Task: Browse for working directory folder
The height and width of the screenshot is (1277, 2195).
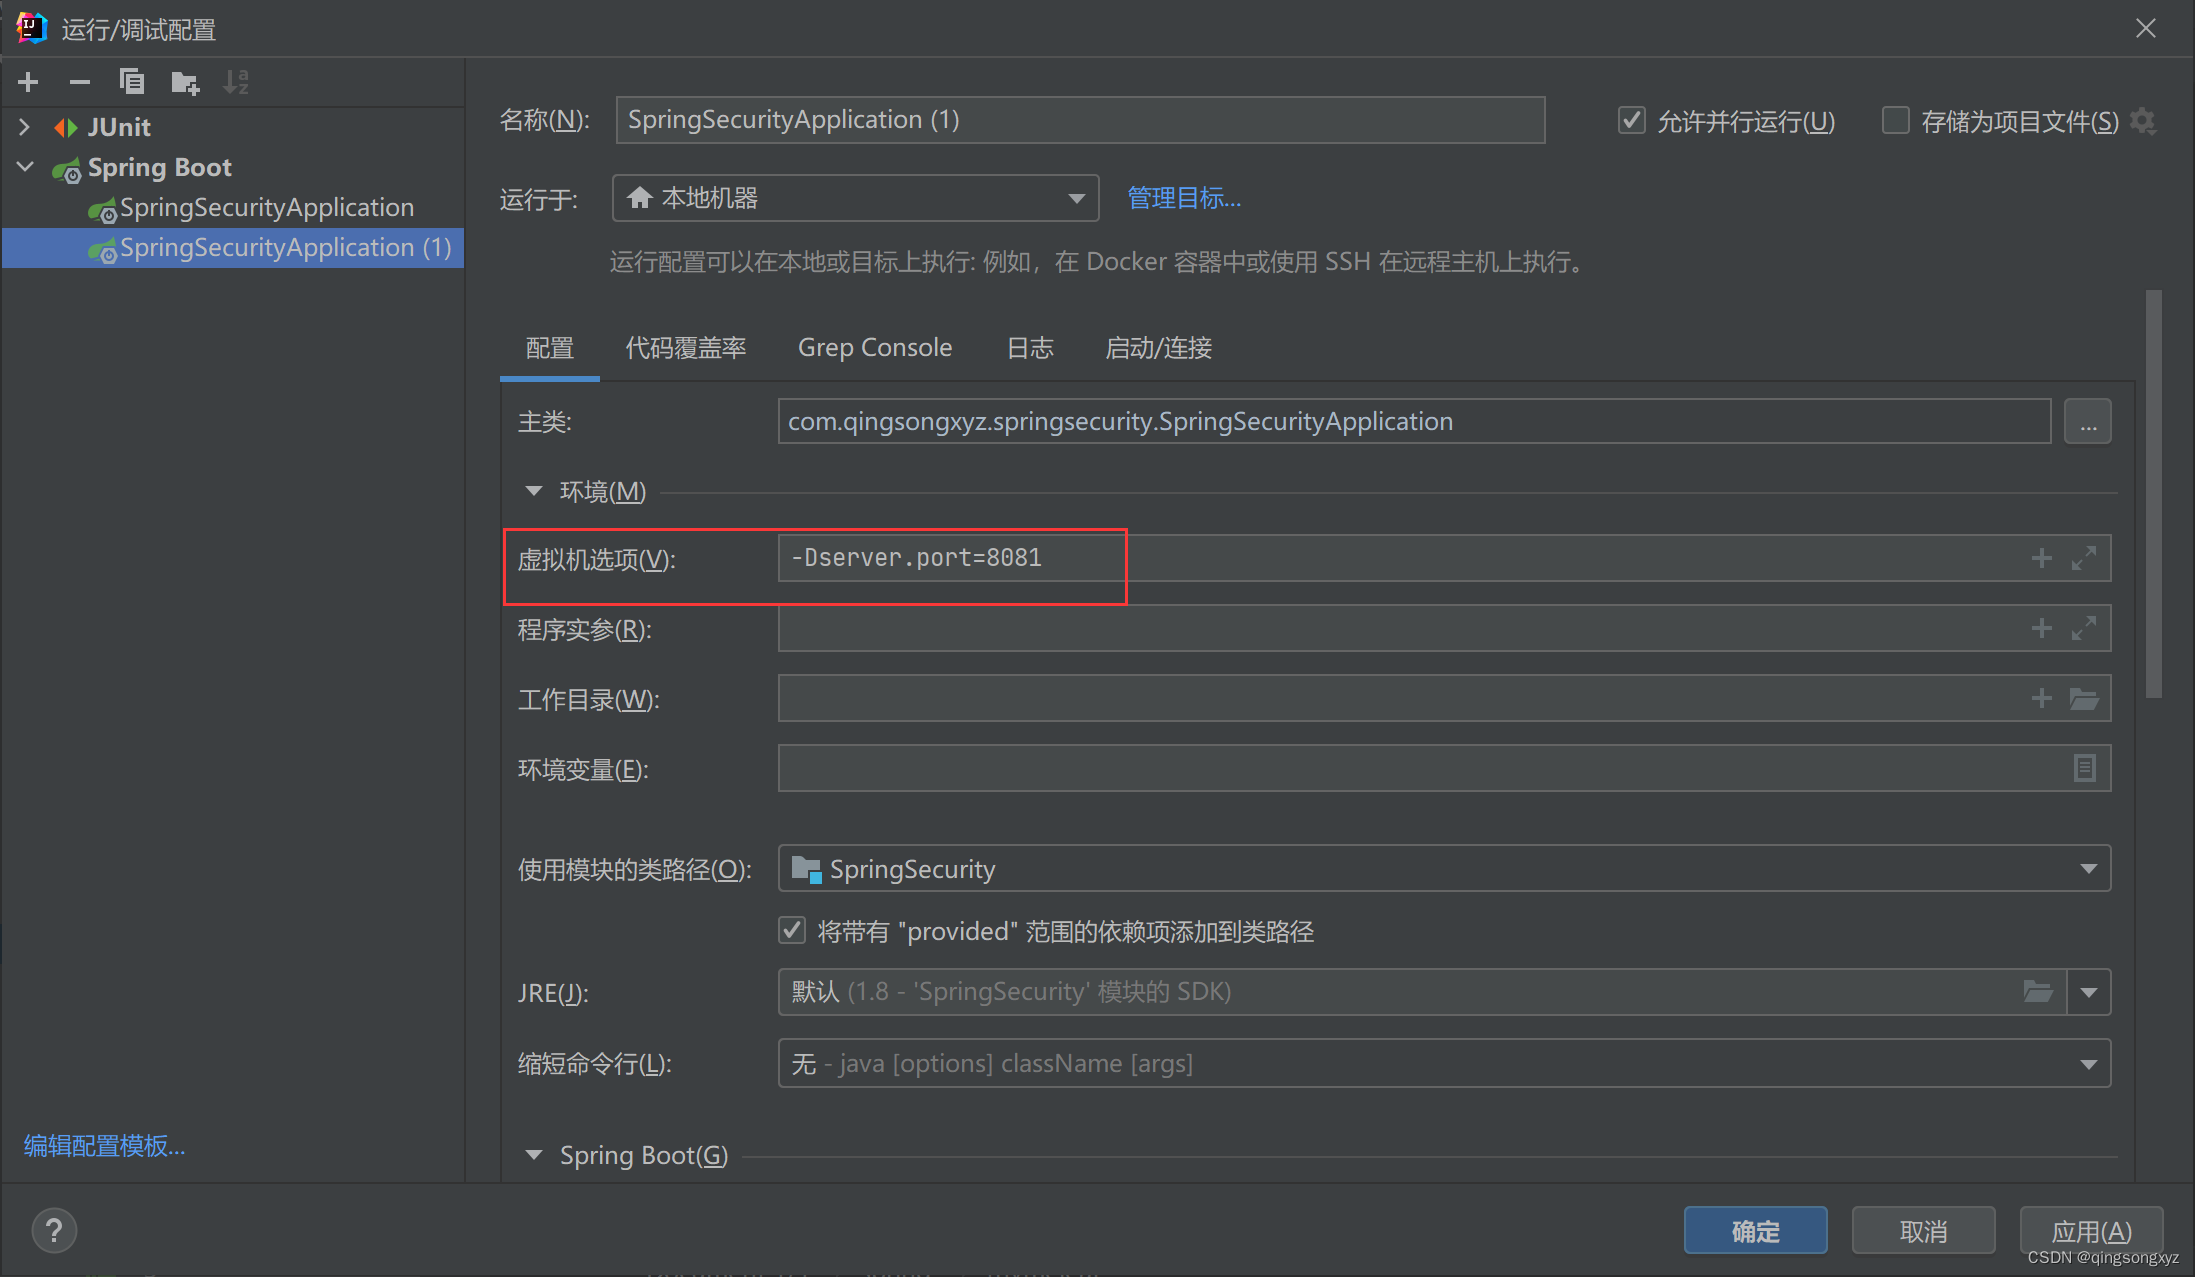Action: [2084, 698]
